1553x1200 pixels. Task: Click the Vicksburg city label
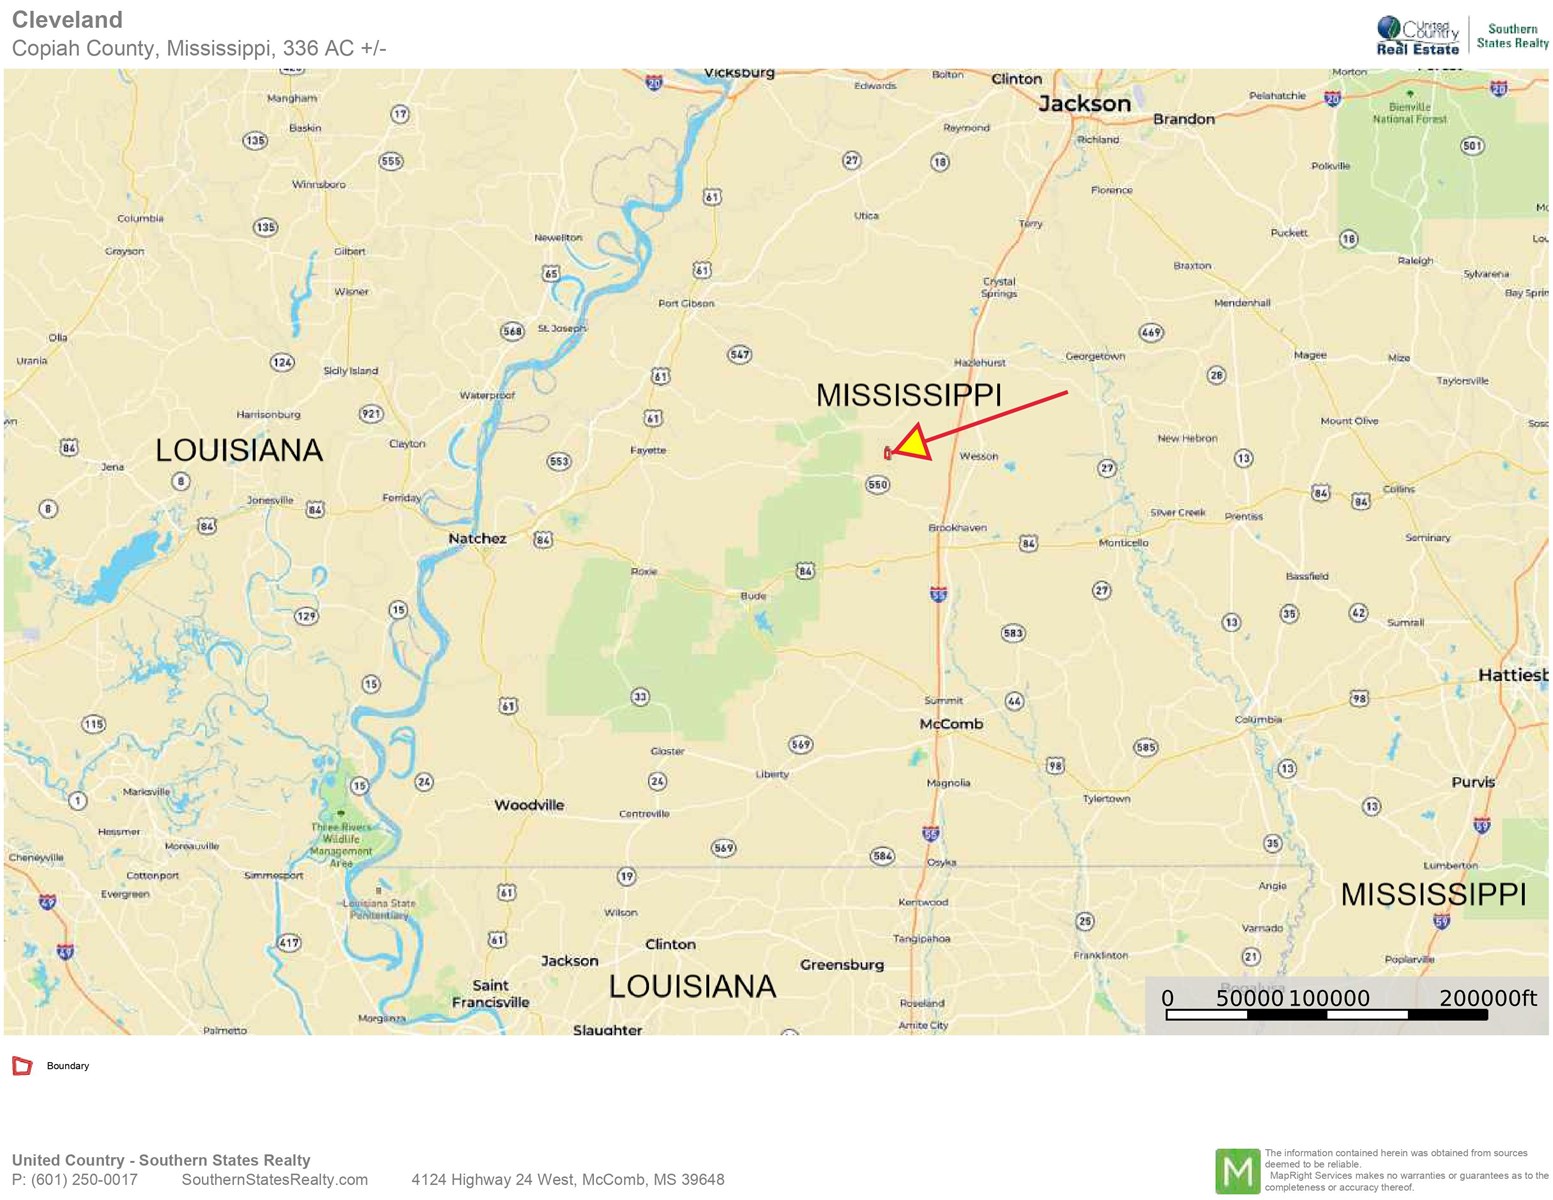coord(739,73)
